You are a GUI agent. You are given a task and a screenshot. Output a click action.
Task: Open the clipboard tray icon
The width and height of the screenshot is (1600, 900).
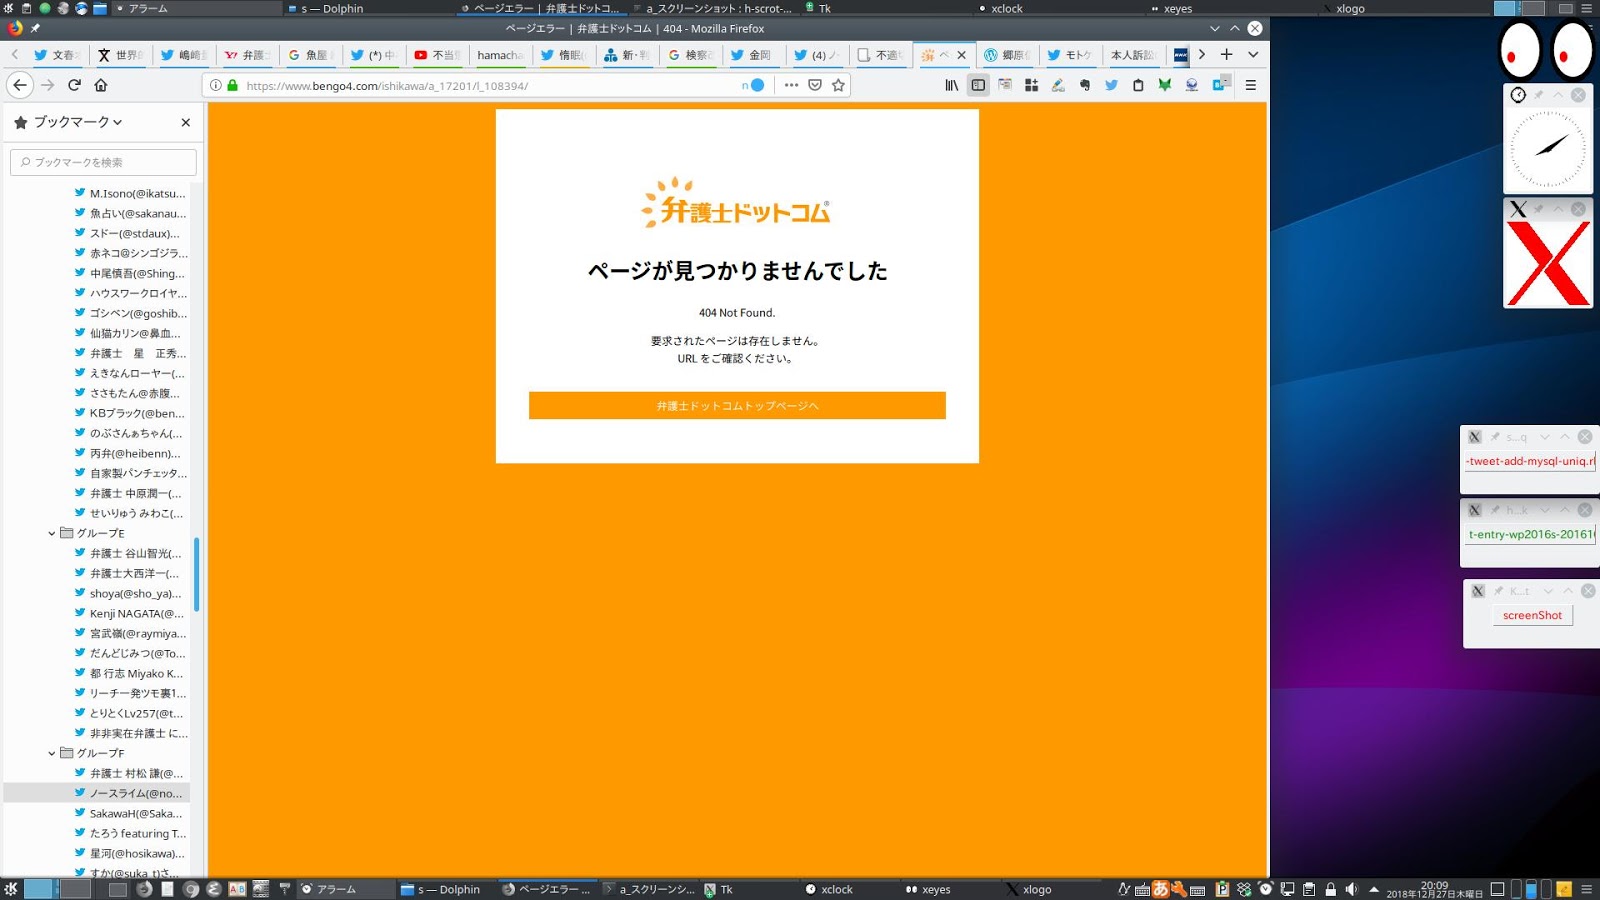pyautogui.click(x=1308, y=889)
